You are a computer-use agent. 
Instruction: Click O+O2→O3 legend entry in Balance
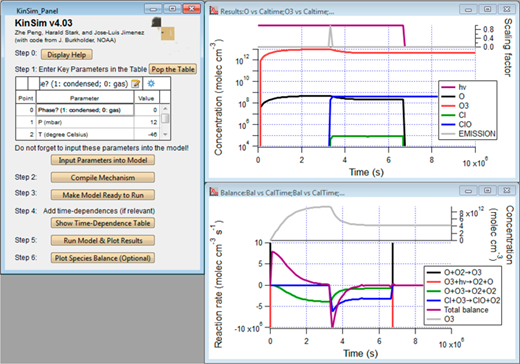(x=454, y=273)
